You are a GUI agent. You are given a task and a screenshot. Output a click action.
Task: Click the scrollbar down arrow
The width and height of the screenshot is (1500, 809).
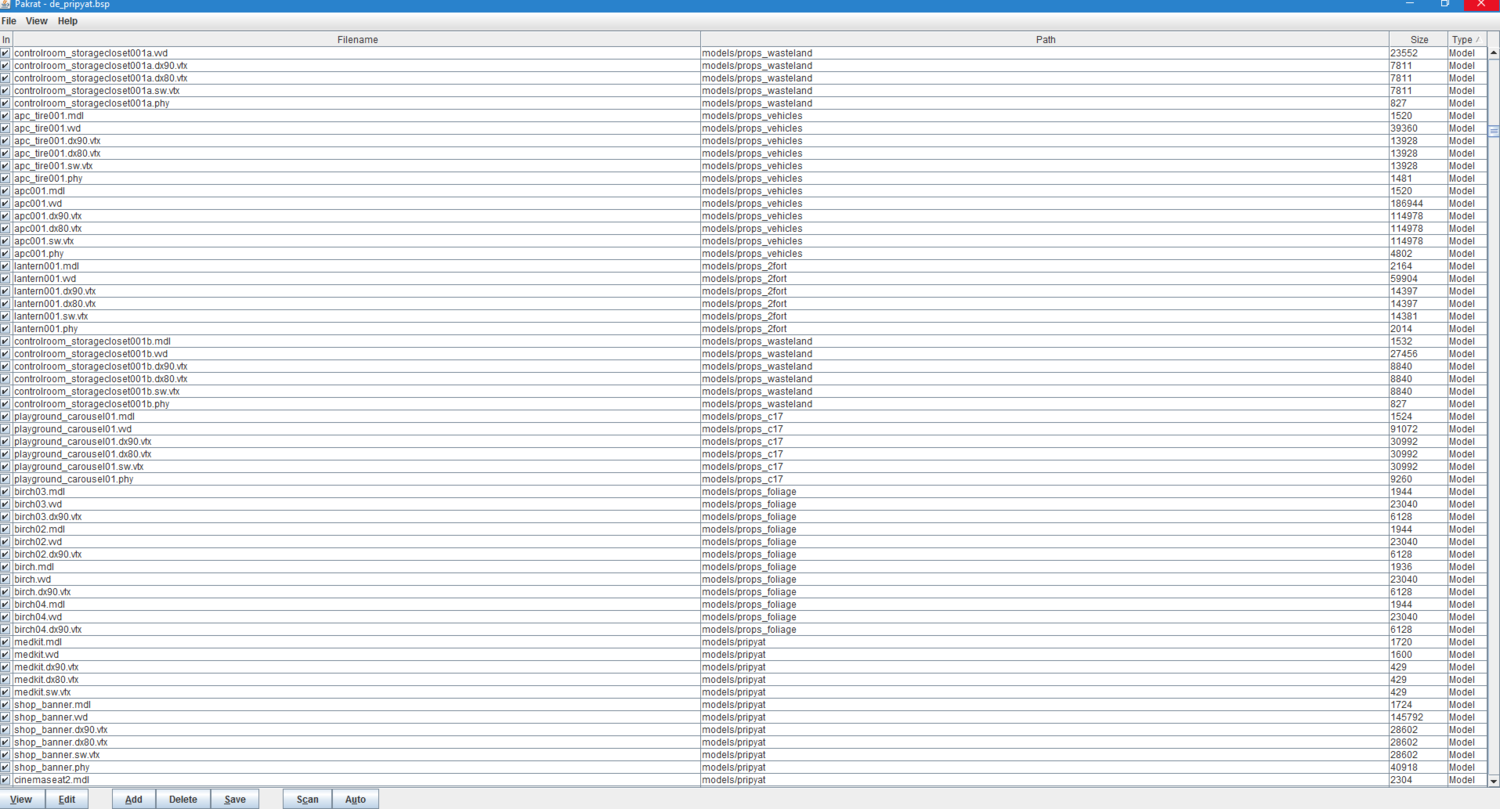tap(1494, 781)
